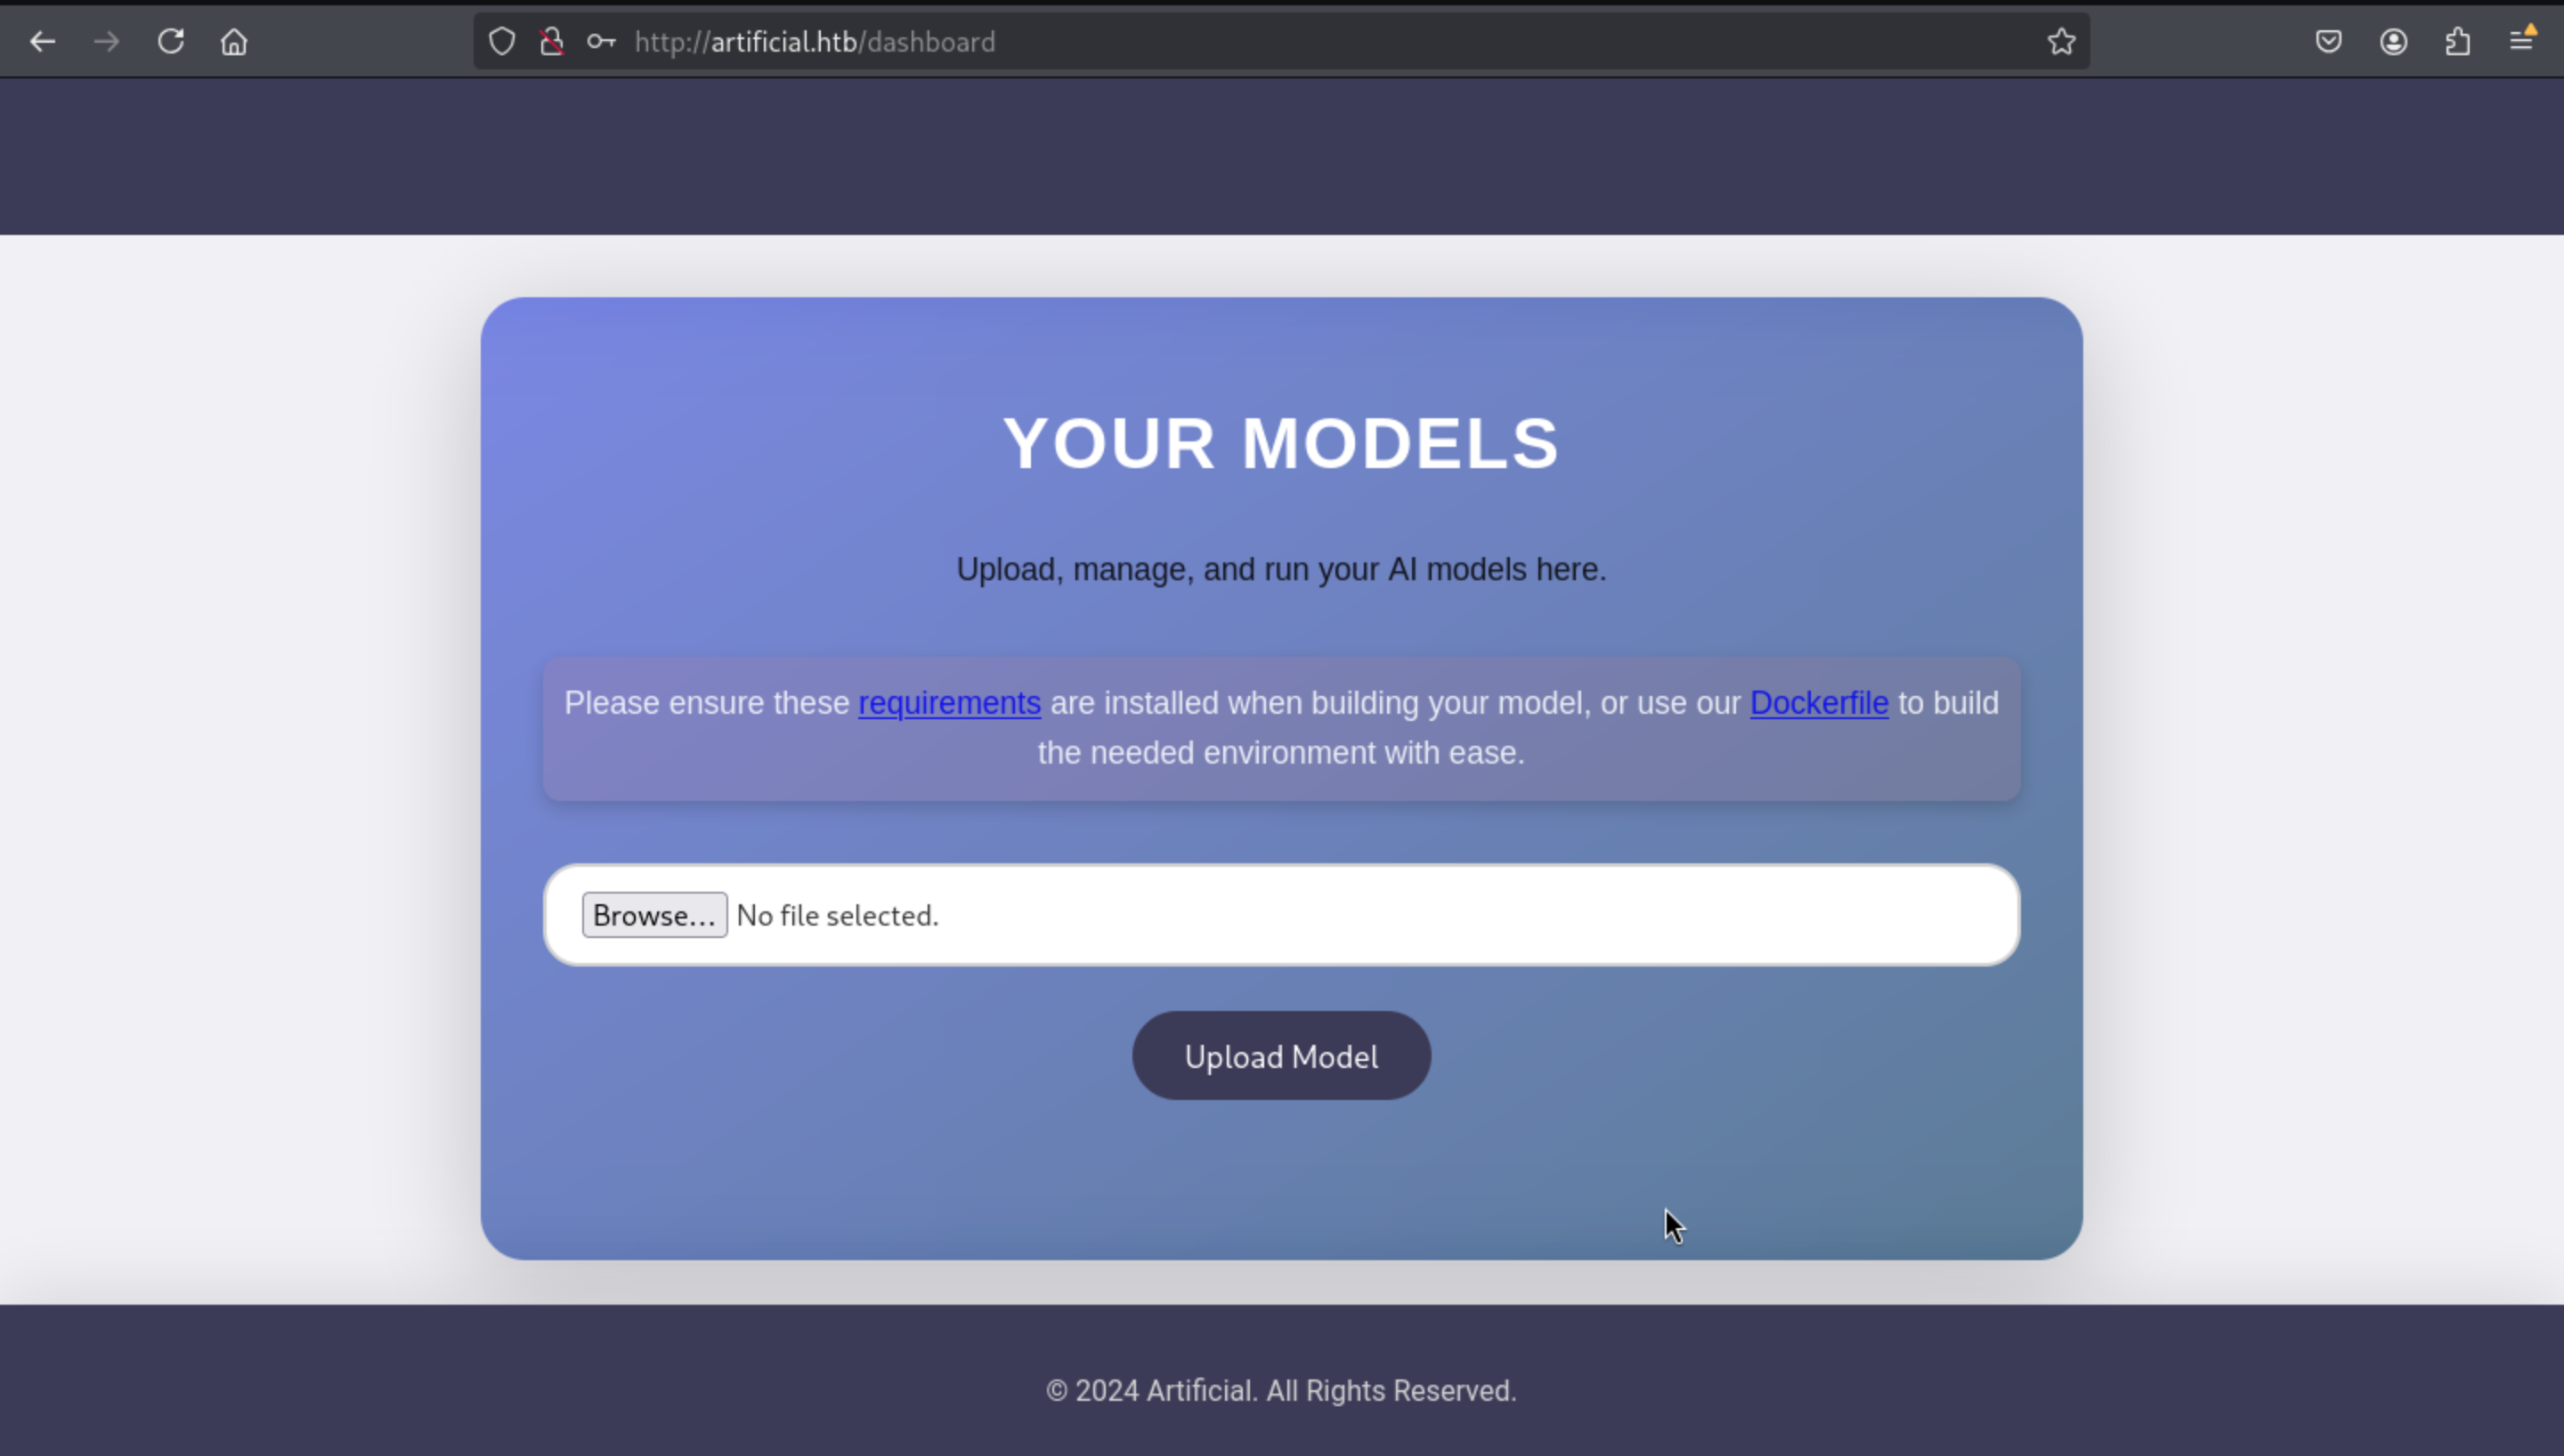Viewport: 2564px width, 1456px height.
Task: Click the URL address bar text
Action: coord(815,42)
